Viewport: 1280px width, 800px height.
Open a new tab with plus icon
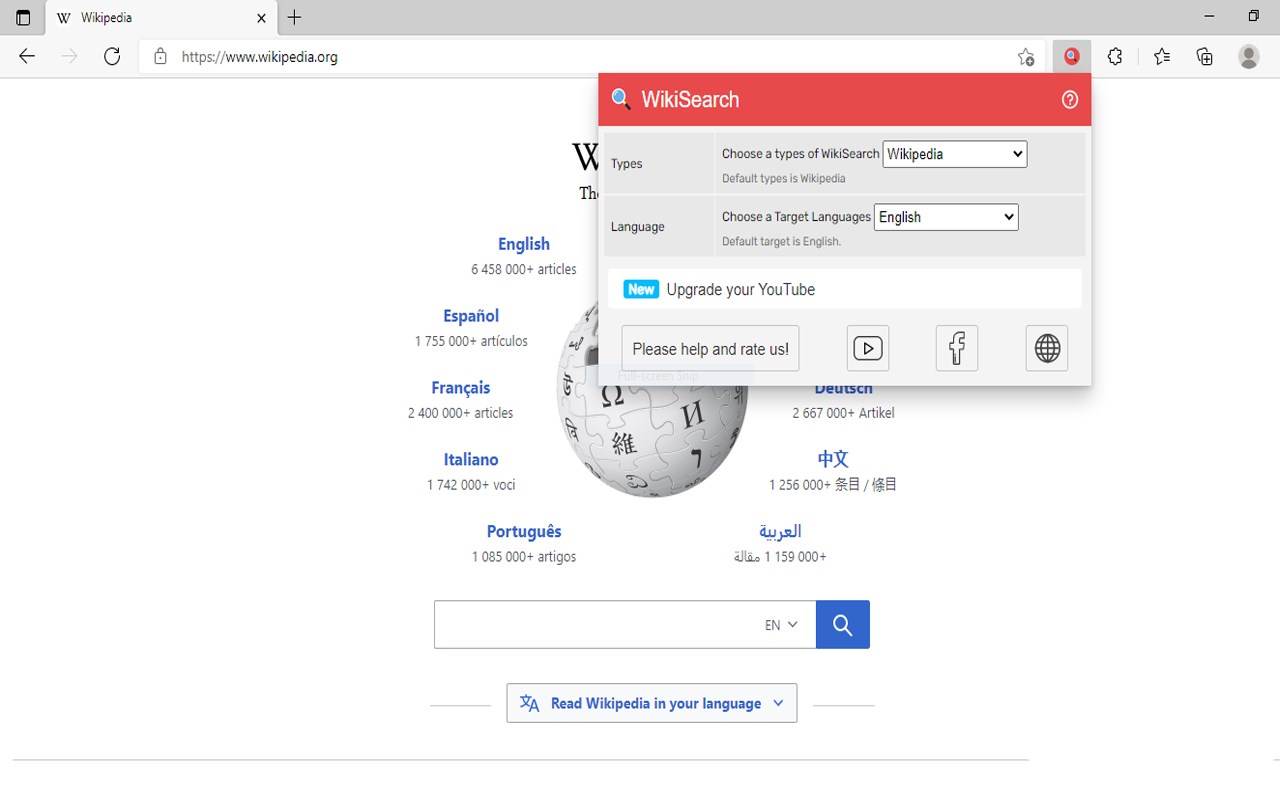coord(294,18)
